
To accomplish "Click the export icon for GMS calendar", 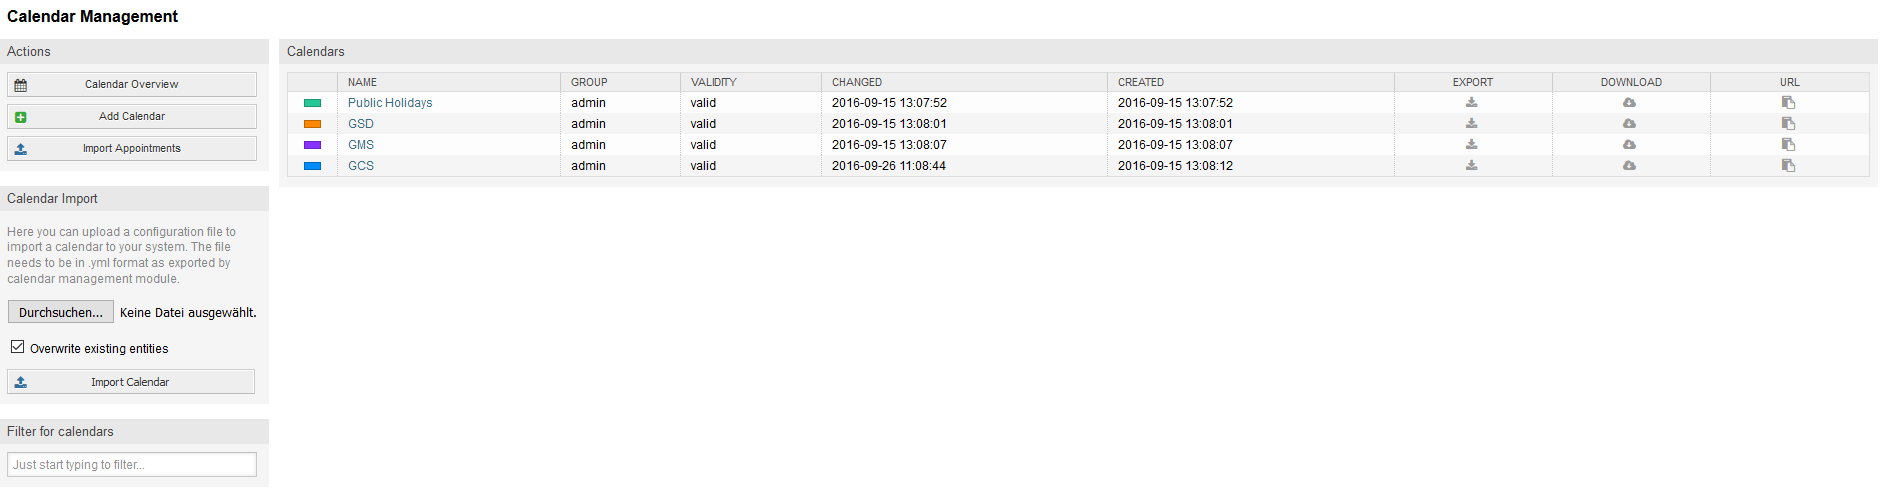I will coord(1471,145).
